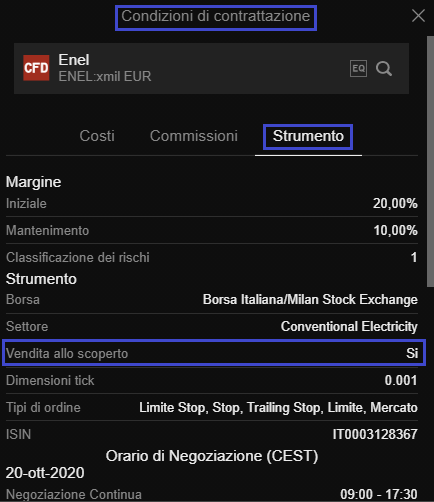Click the ISIN code IT0003128367

tap(375, 434)
